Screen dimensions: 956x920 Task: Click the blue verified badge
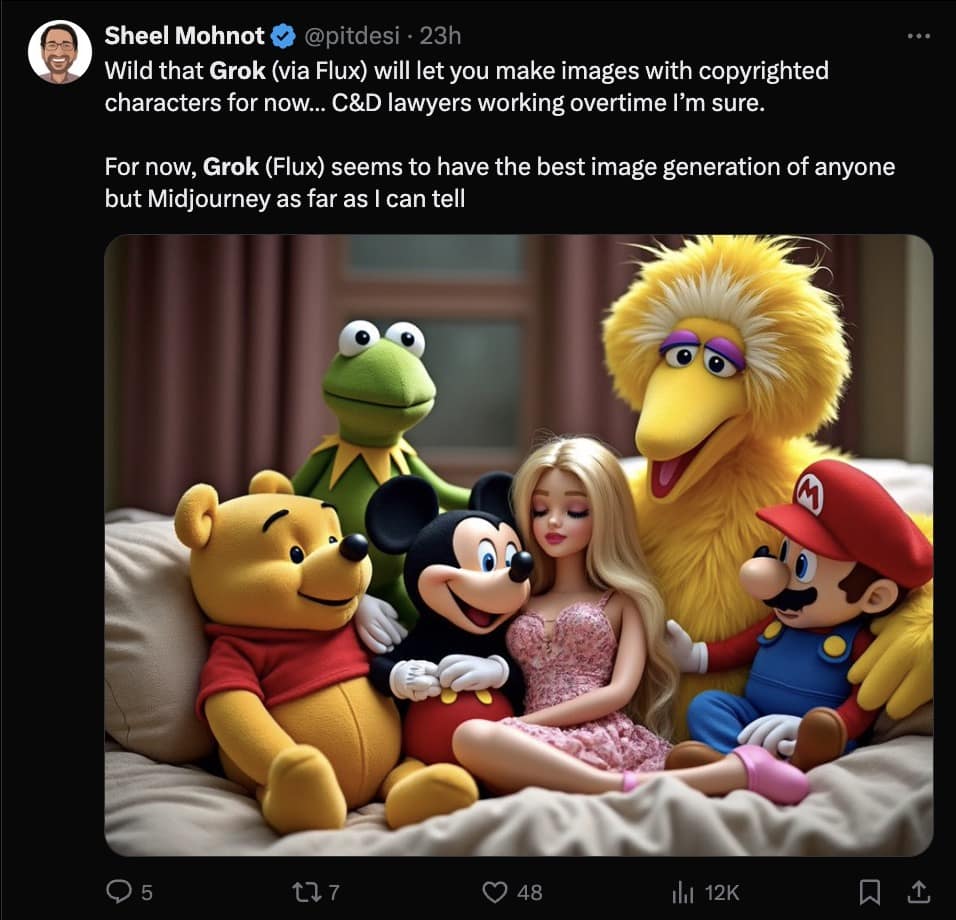coord(284,37)
